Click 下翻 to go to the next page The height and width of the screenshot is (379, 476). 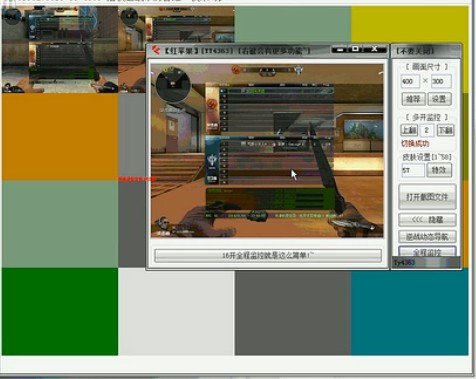click(445, 130)
